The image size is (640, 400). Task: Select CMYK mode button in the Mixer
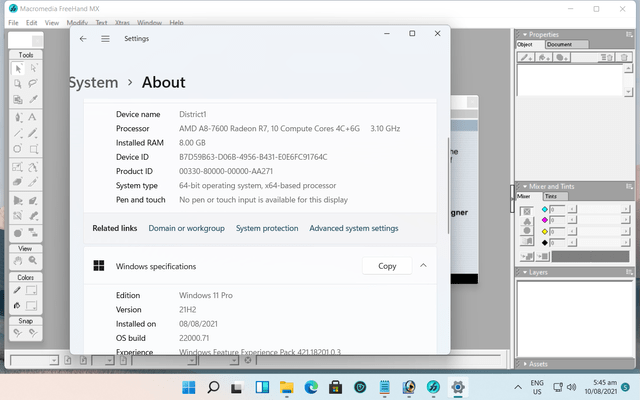[x=527, y=211]
